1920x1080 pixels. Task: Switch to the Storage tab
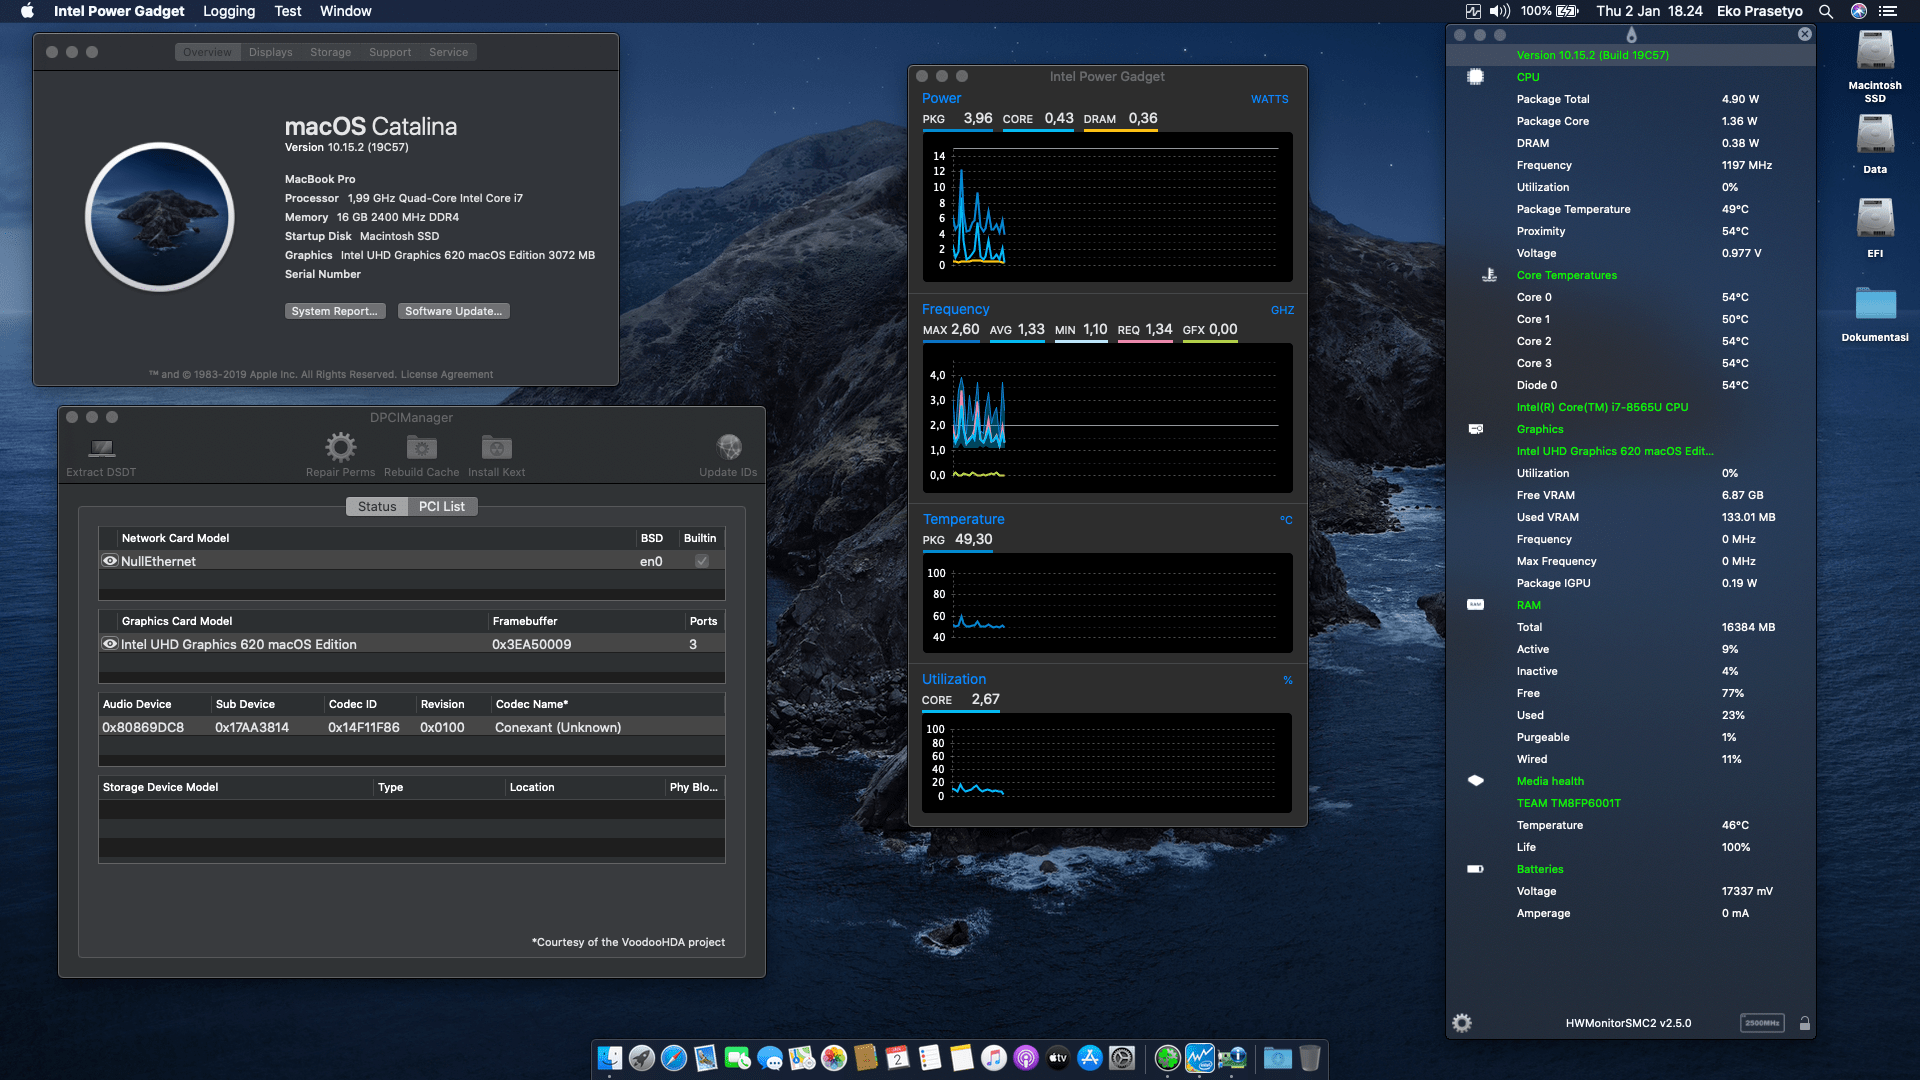331,52
